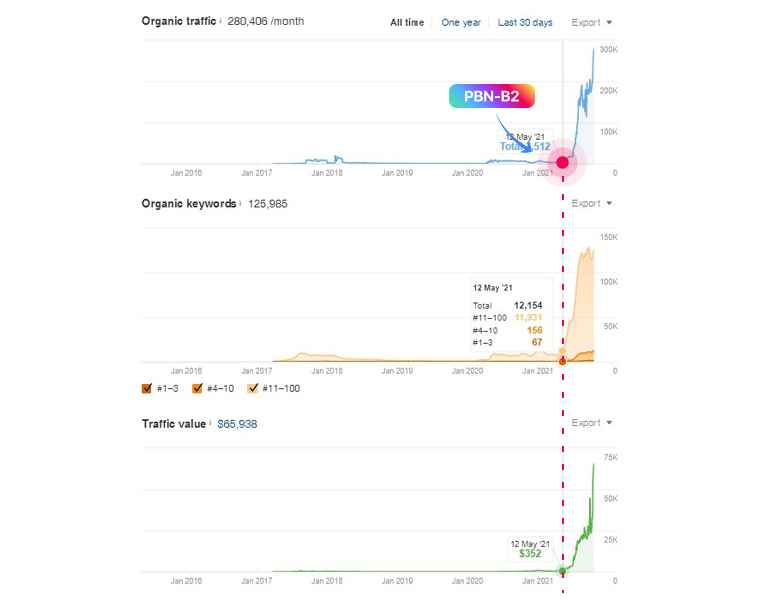Open the Export dropdown for Organic traffic

[591, 22]
